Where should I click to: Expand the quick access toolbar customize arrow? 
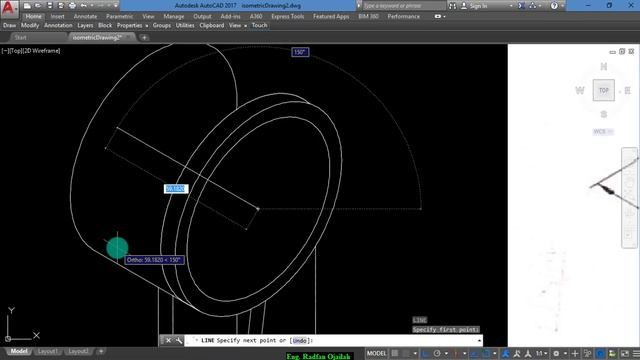click(116, 6)
